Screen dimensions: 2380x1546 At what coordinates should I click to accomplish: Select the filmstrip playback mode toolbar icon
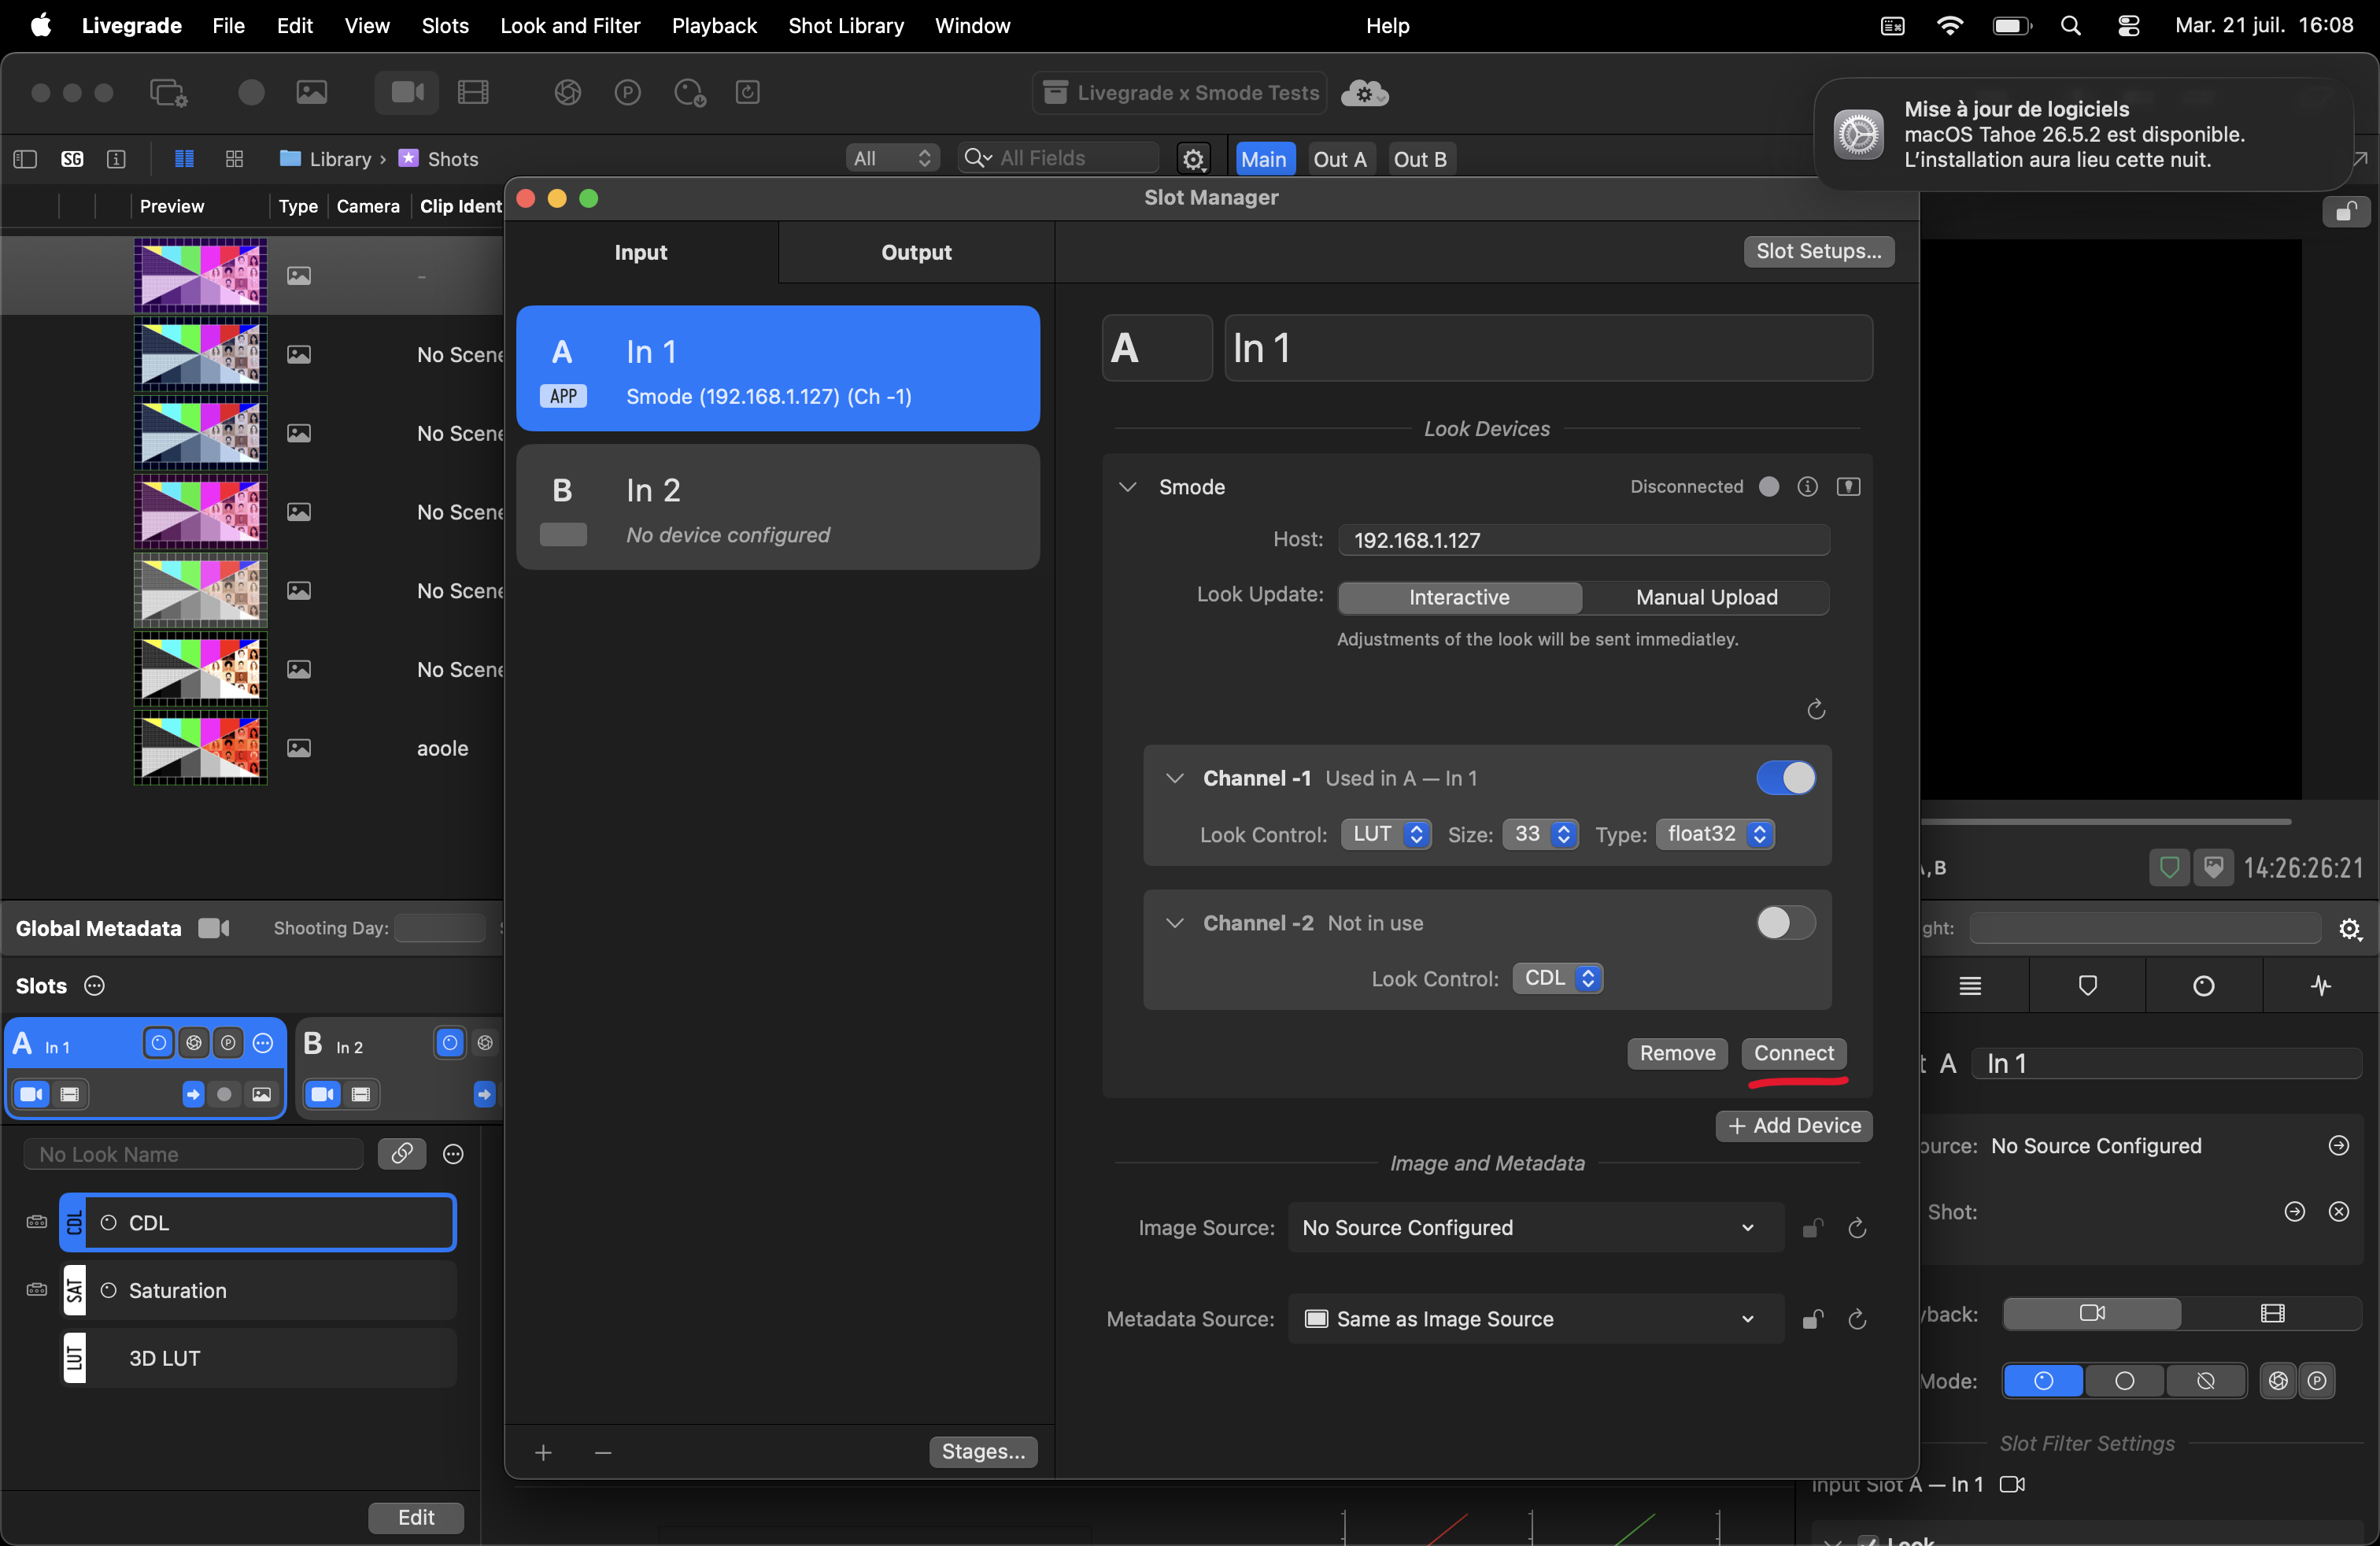473,93
